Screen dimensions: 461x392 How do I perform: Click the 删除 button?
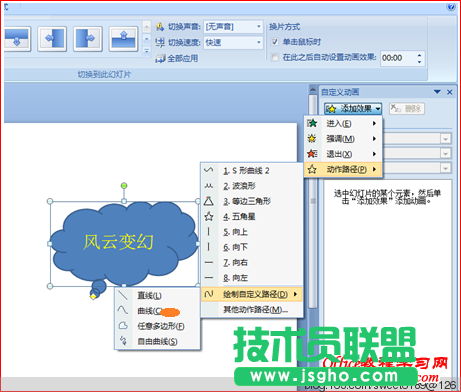point(407,108)
